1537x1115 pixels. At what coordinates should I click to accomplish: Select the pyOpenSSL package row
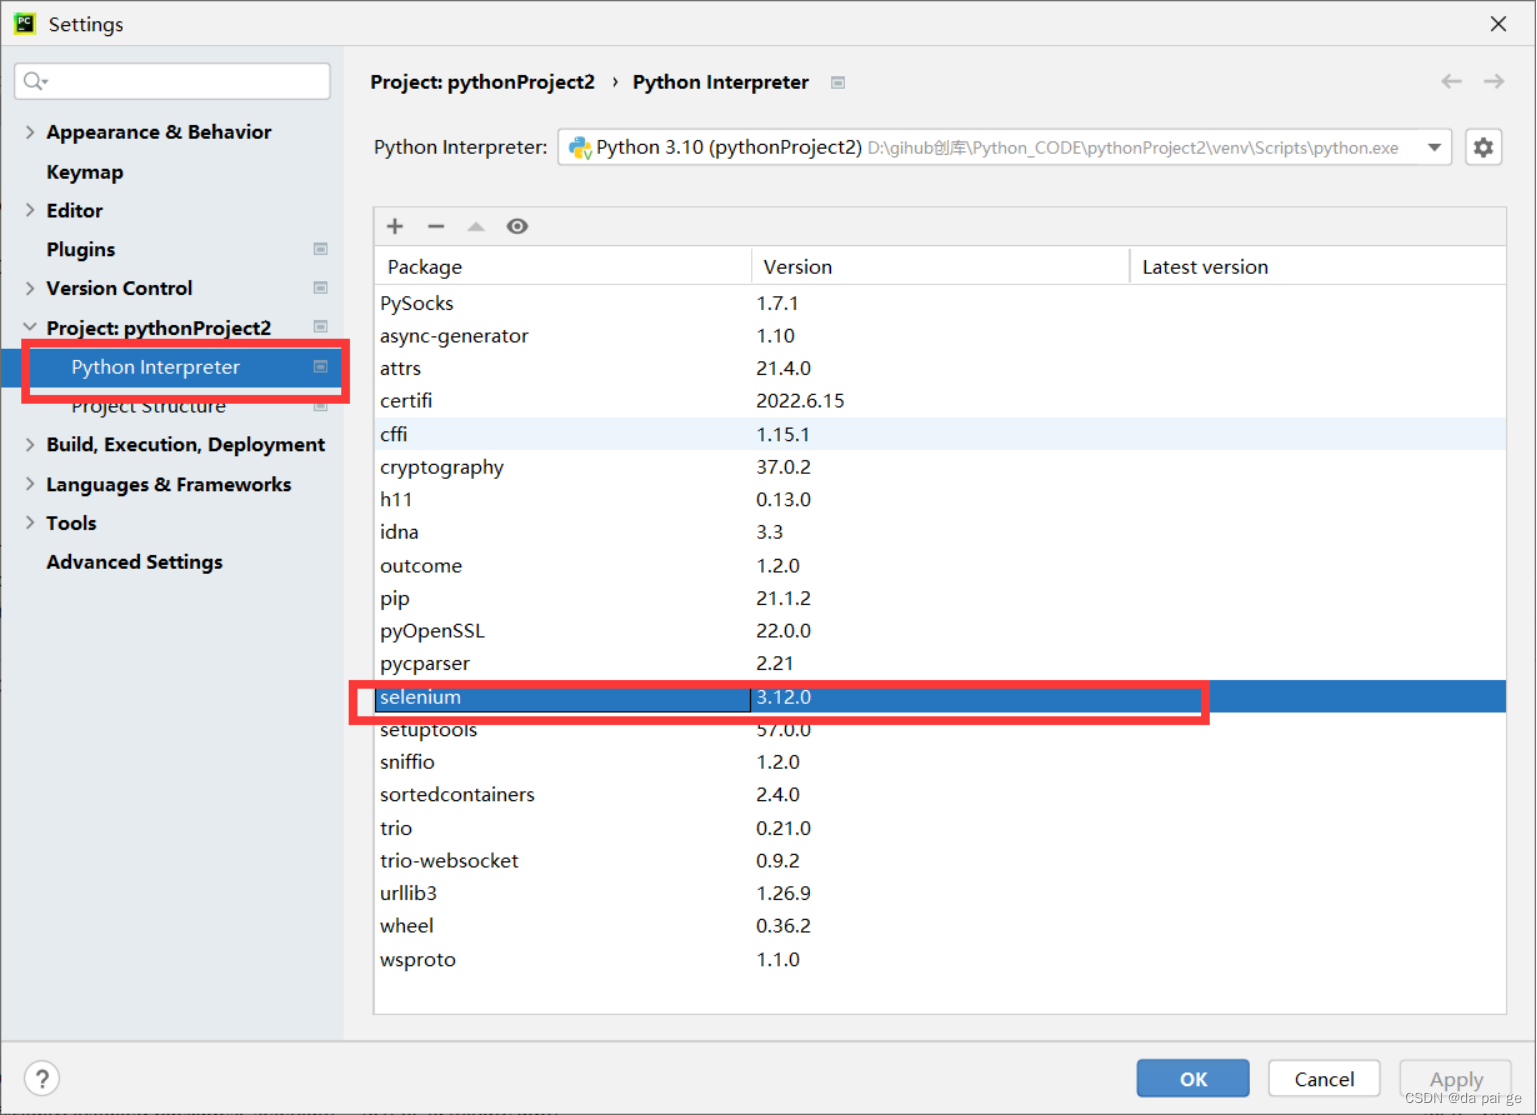pyautogui.click(x=940, y=631)
